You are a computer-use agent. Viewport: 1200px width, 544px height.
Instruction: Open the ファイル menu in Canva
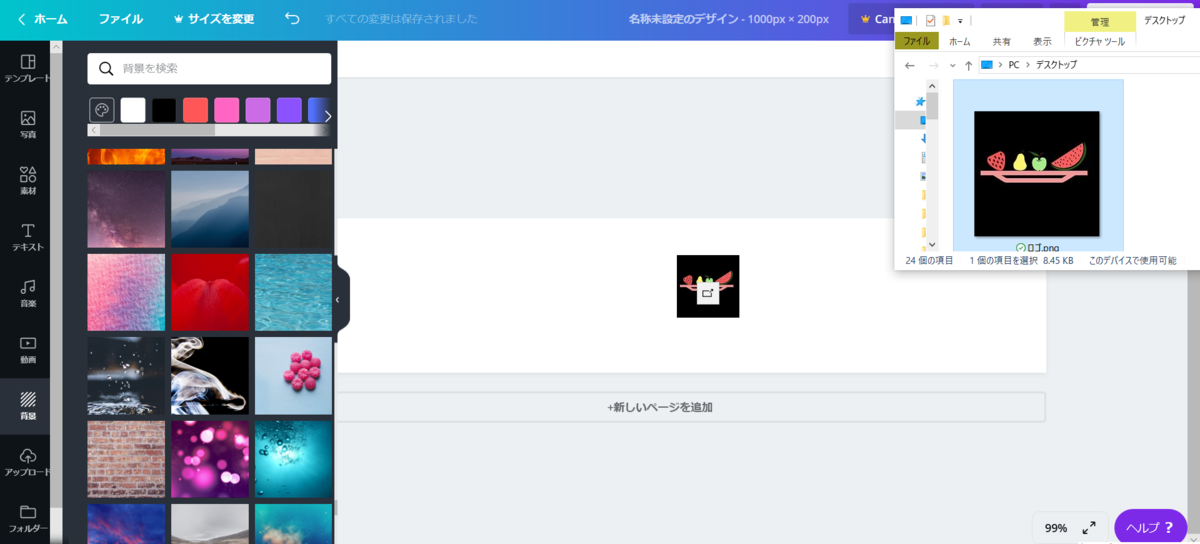[120, 19]
